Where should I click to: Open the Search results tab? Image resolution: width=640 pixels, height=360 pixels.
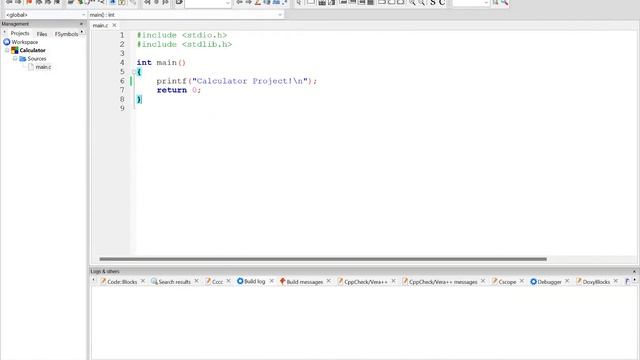[x=174, y=282]
